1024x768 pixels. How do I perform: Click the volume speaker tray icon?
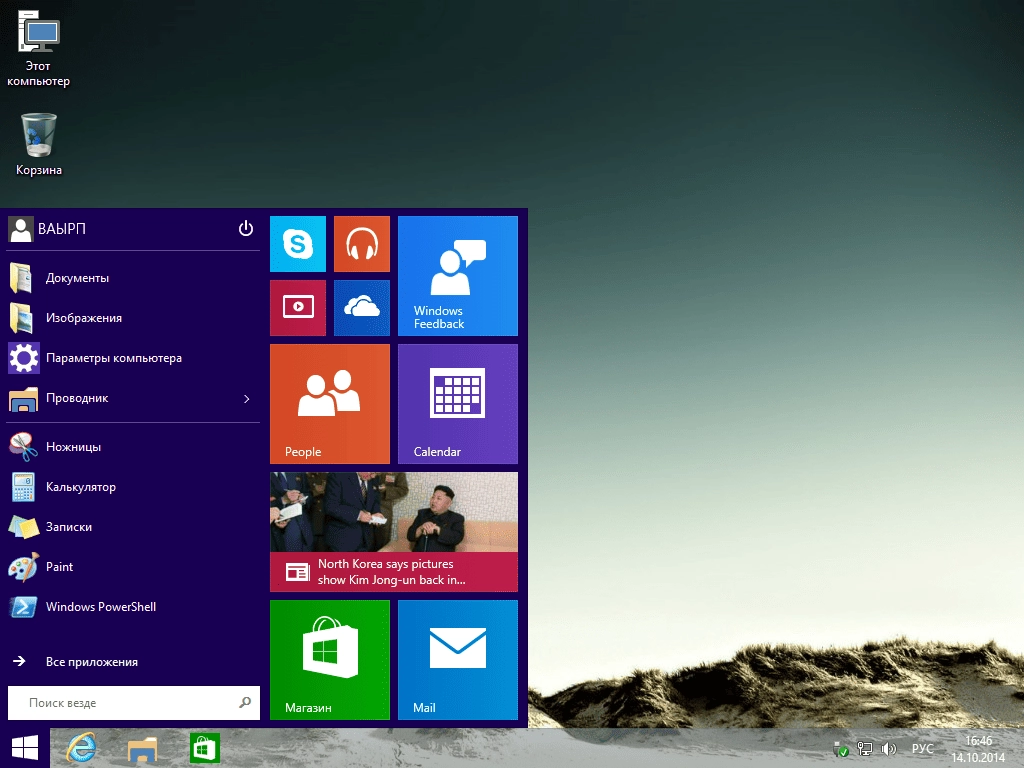point(888,749)
